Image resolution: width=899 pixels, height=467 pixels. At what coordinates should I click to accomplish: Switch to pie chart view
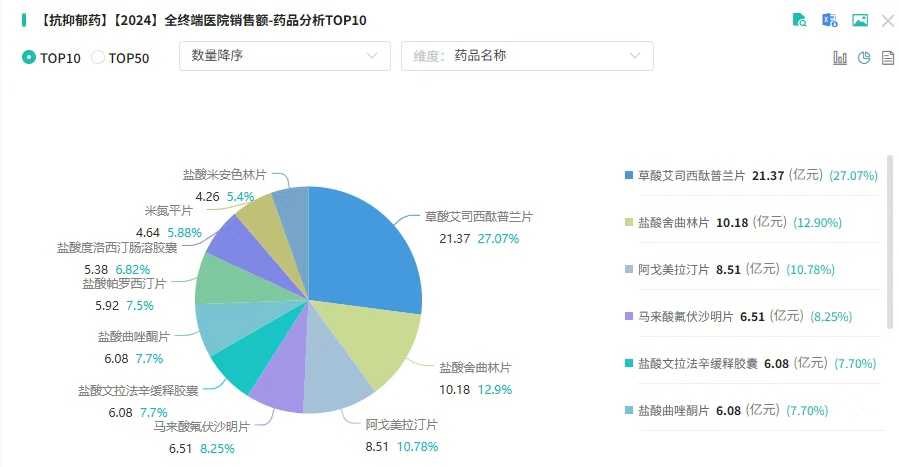click(864, 57)
